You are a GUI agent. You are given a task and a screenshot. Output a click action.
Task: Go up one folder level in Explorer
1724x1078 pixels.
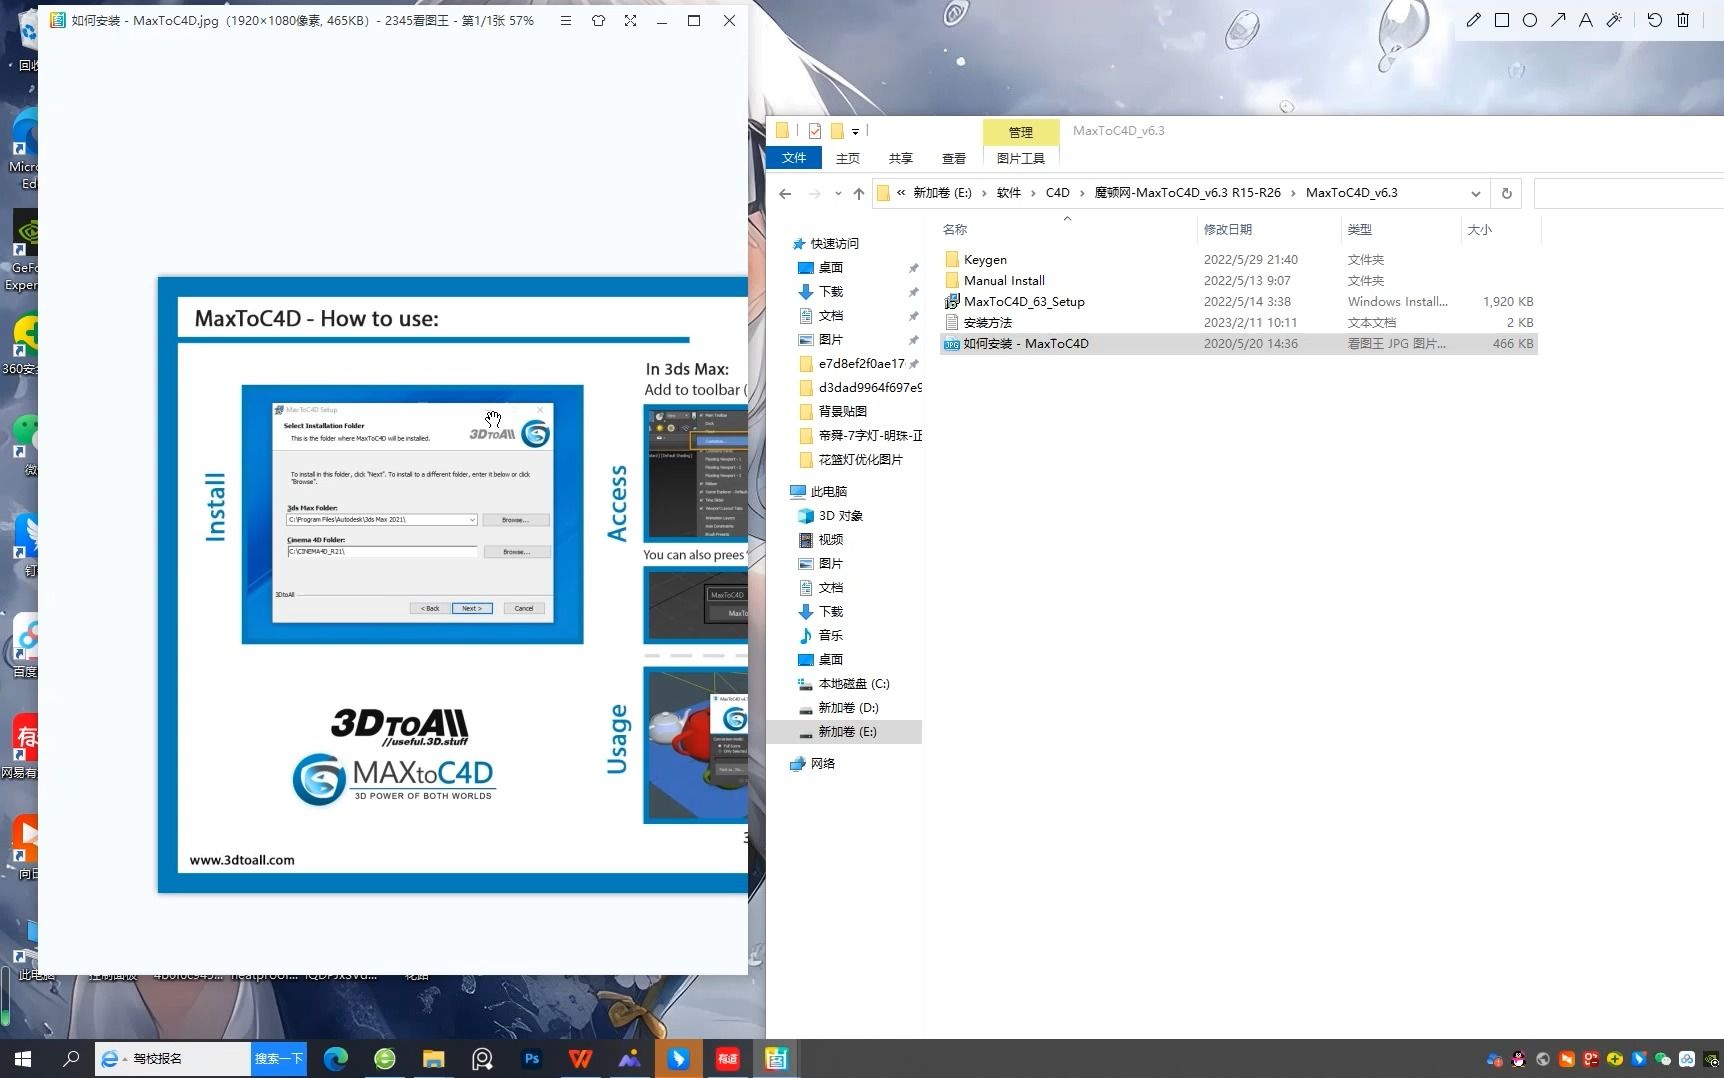coord(859,194)
